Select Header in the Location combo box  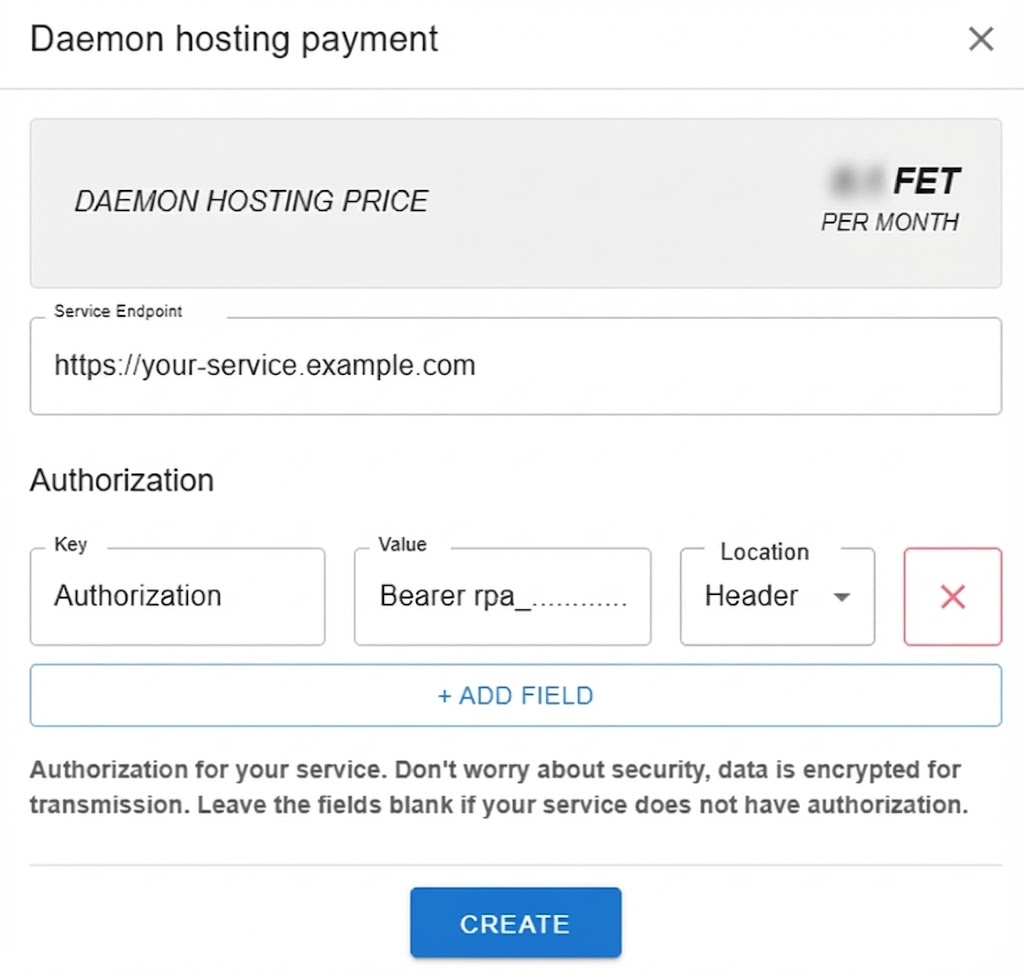(x=776, y=596)
